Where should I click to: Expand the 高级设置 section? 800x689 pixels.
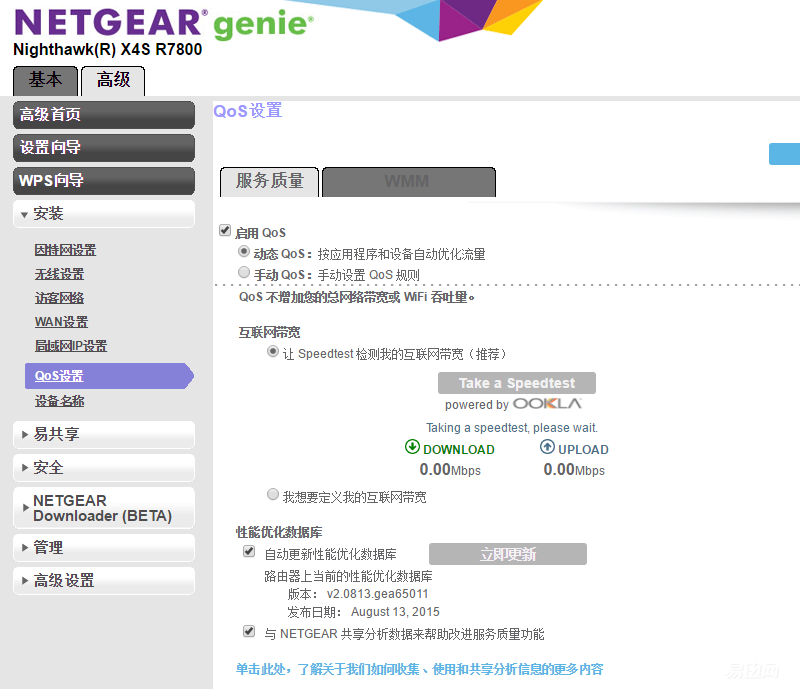point(104,581)
